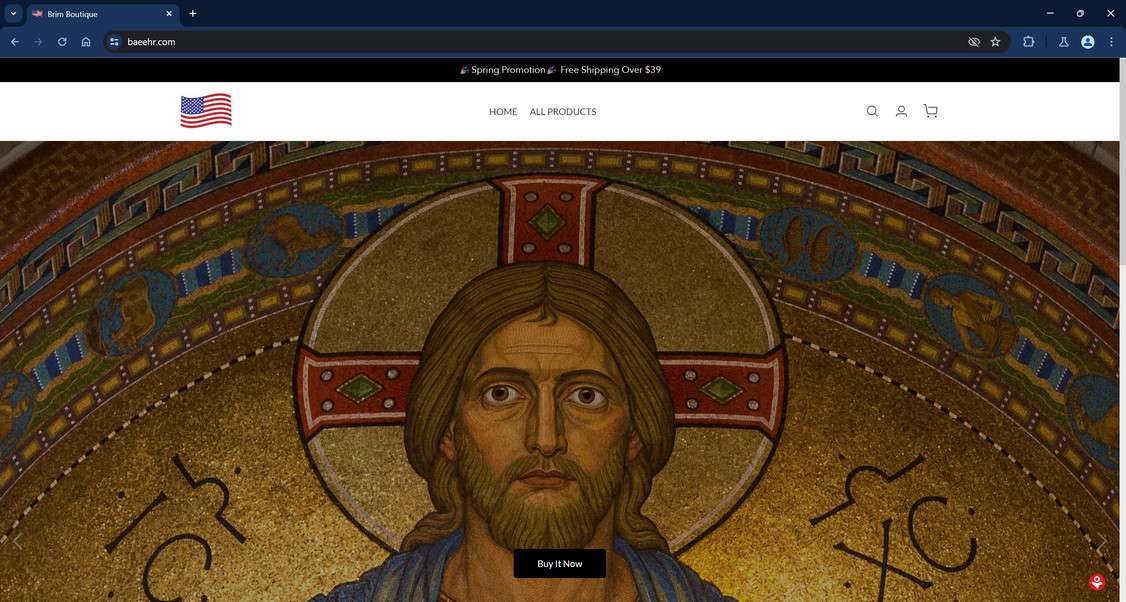
Task: Click the American flag store logo
Action: click(206, 111)
